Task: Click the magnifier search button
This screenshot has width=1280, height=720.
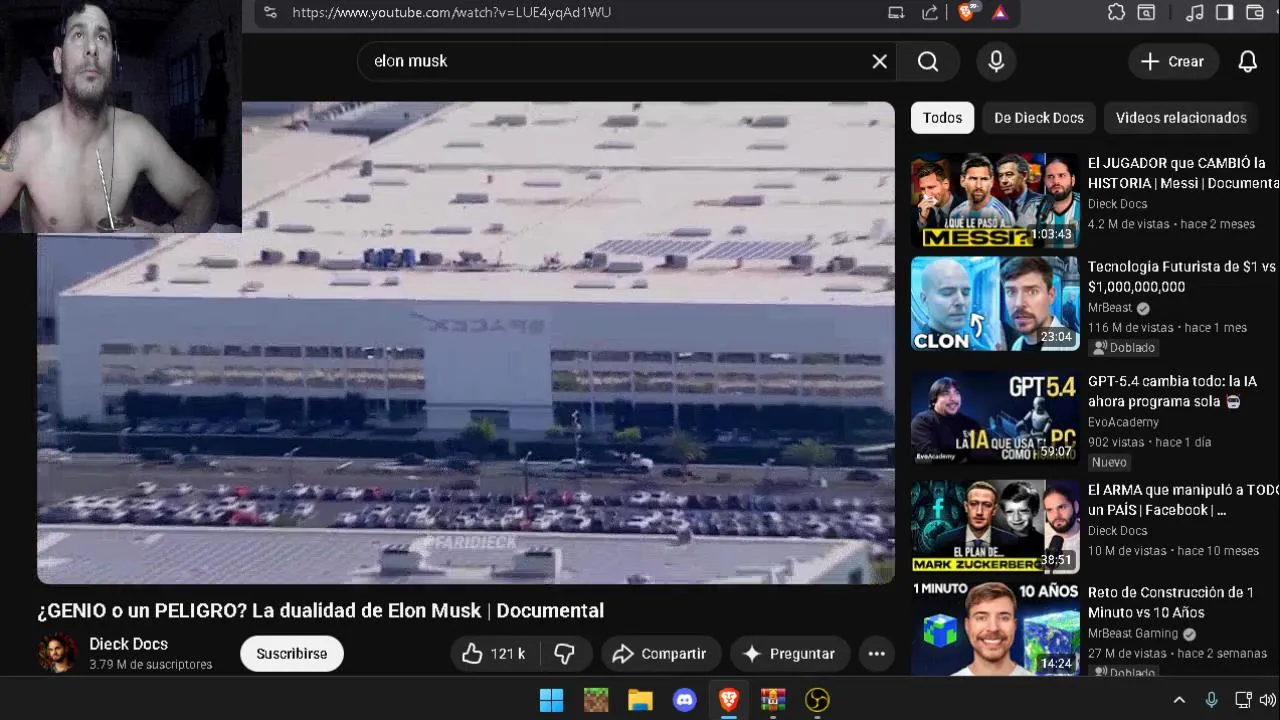Action: point(928,61)
